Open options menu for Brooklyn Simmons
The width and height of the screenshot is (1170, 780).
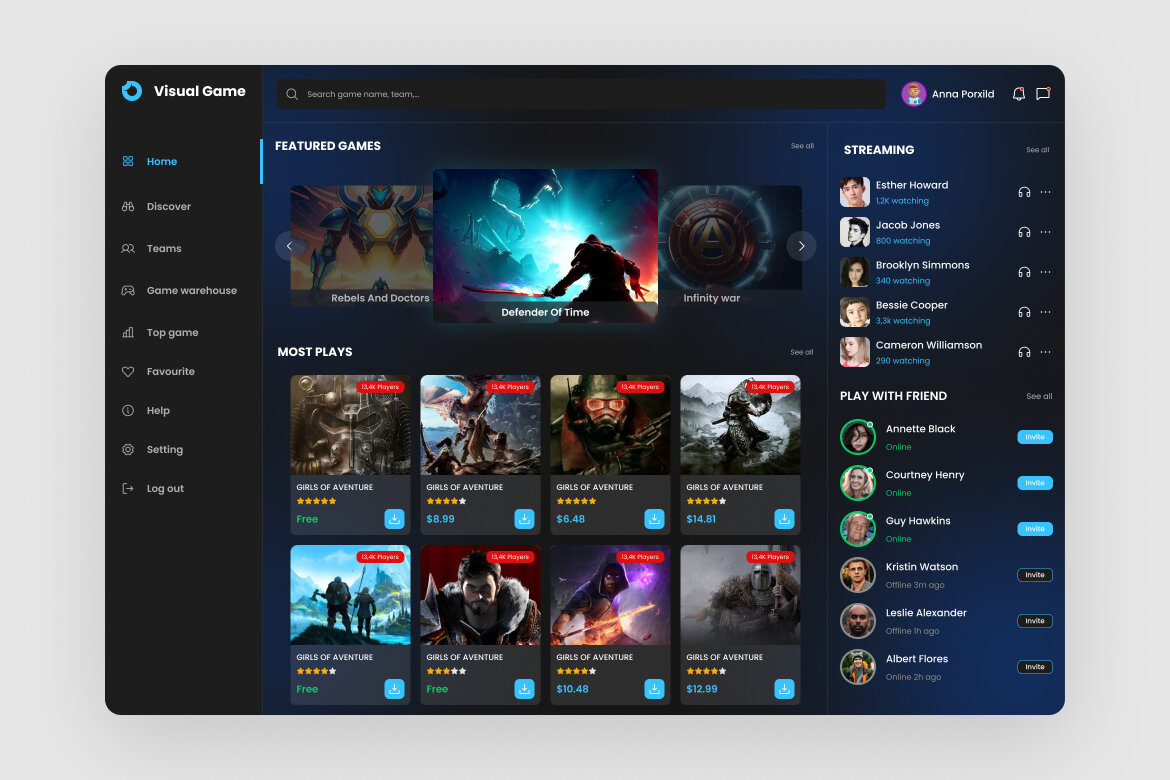(x=1045, y=271)
